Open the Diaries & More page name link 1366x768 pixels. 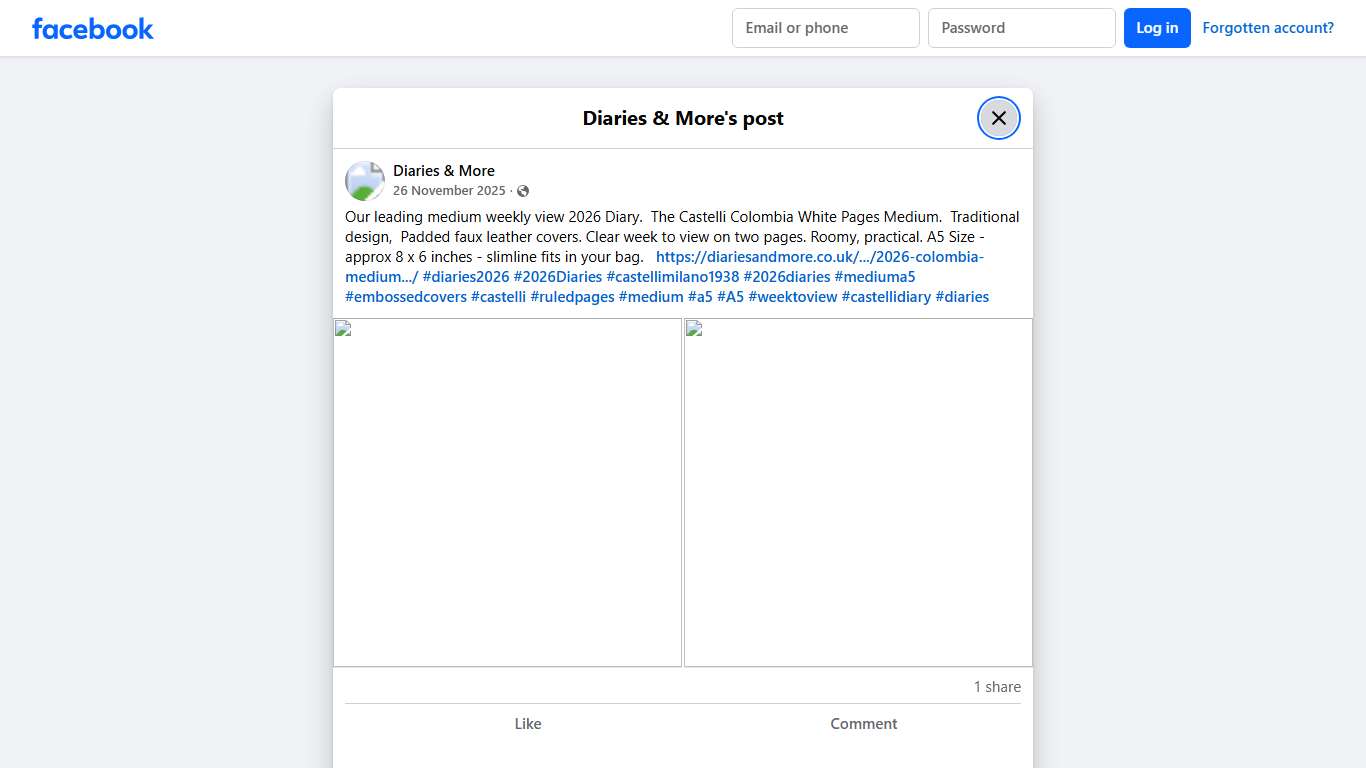pos(443,170)
